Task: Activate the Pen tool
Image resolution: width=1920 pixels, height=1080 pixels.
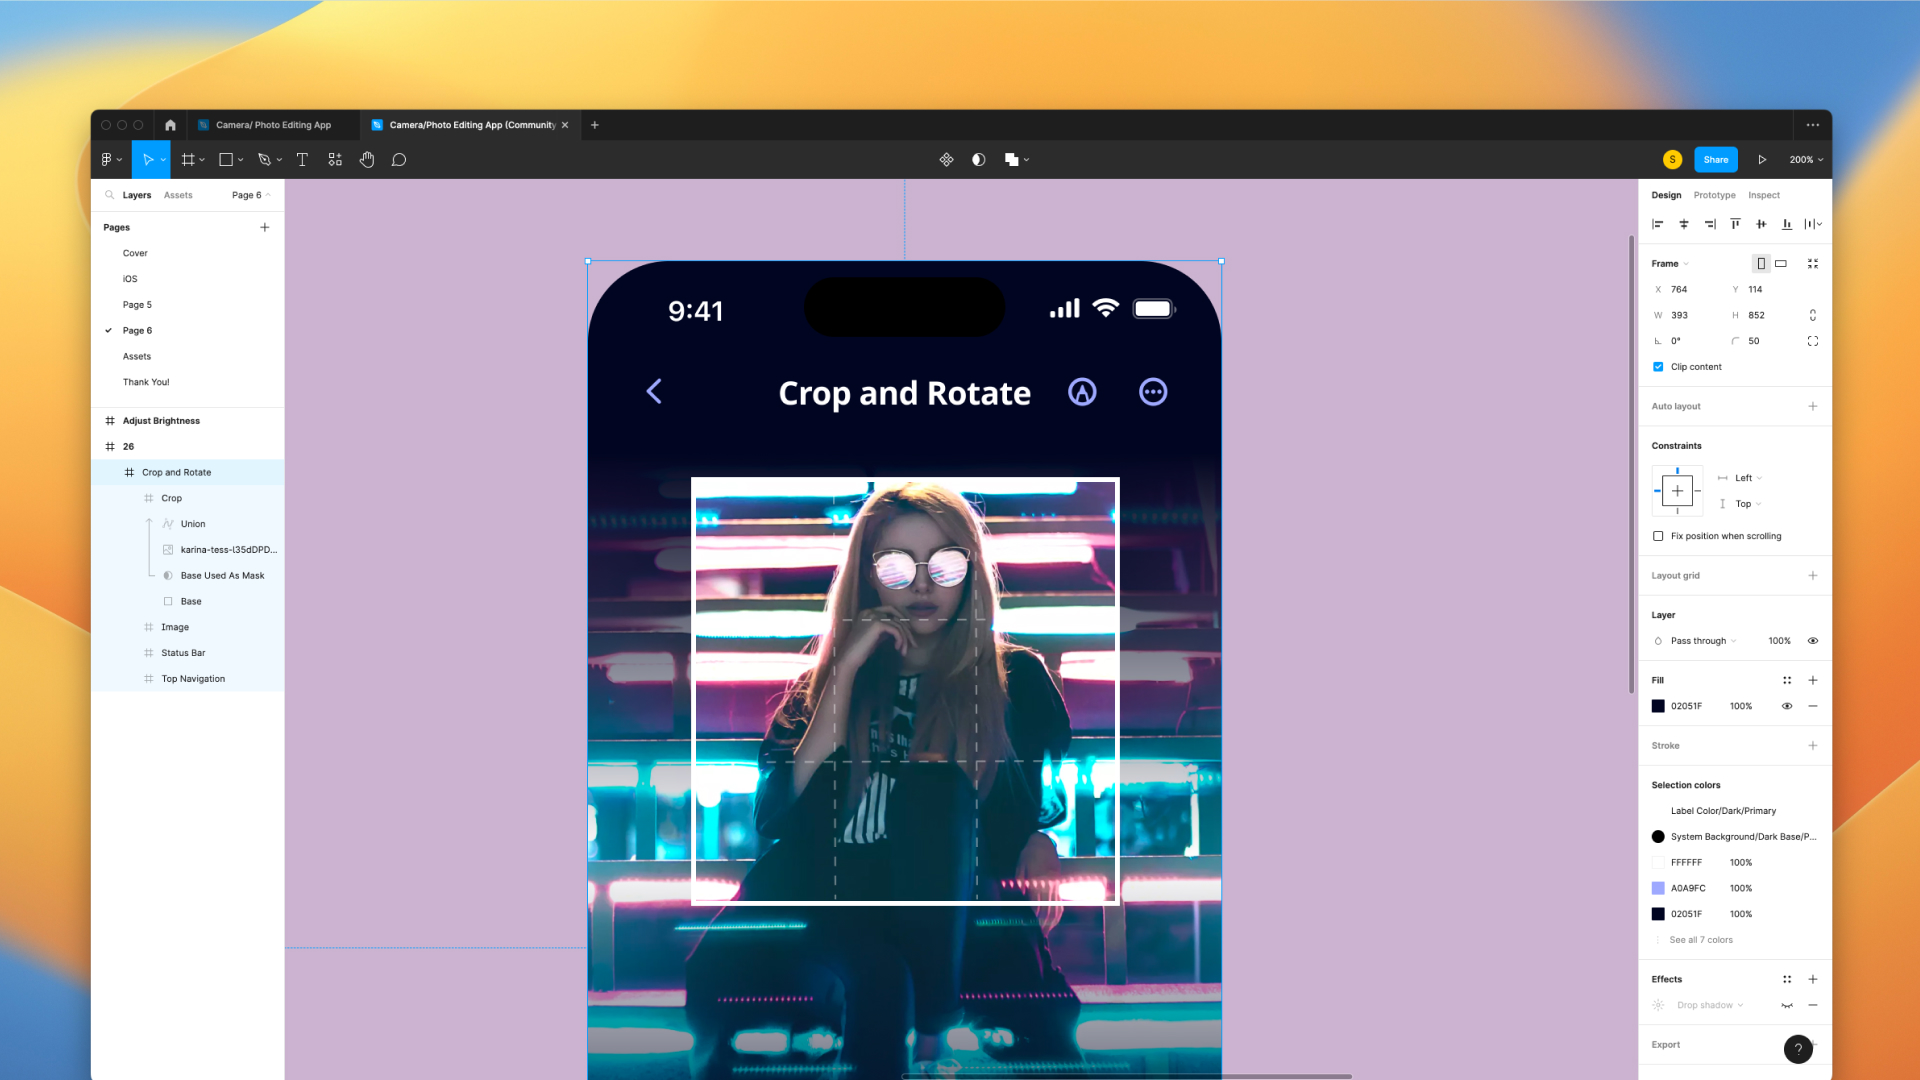Action: (x=264, y=159)
